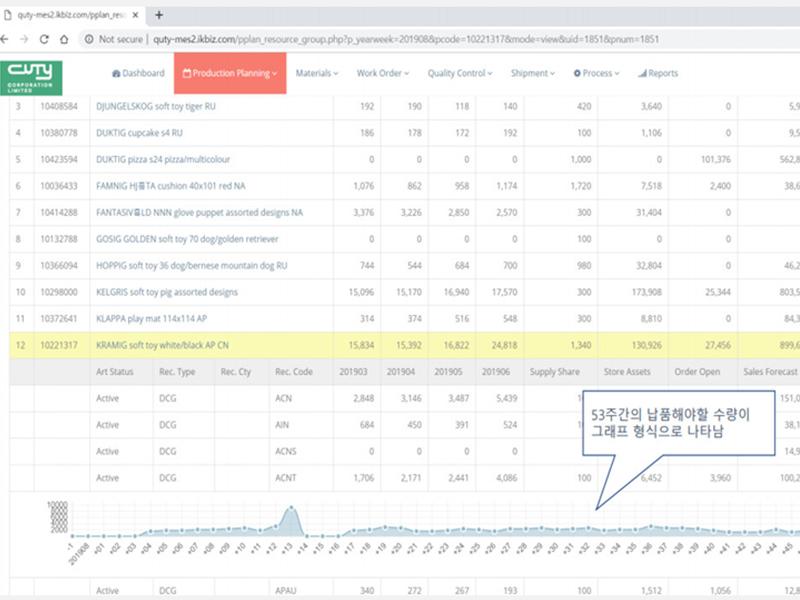
Task: Open KELGRIS soft toy pig assorted designs
Action: coord(167,292)
